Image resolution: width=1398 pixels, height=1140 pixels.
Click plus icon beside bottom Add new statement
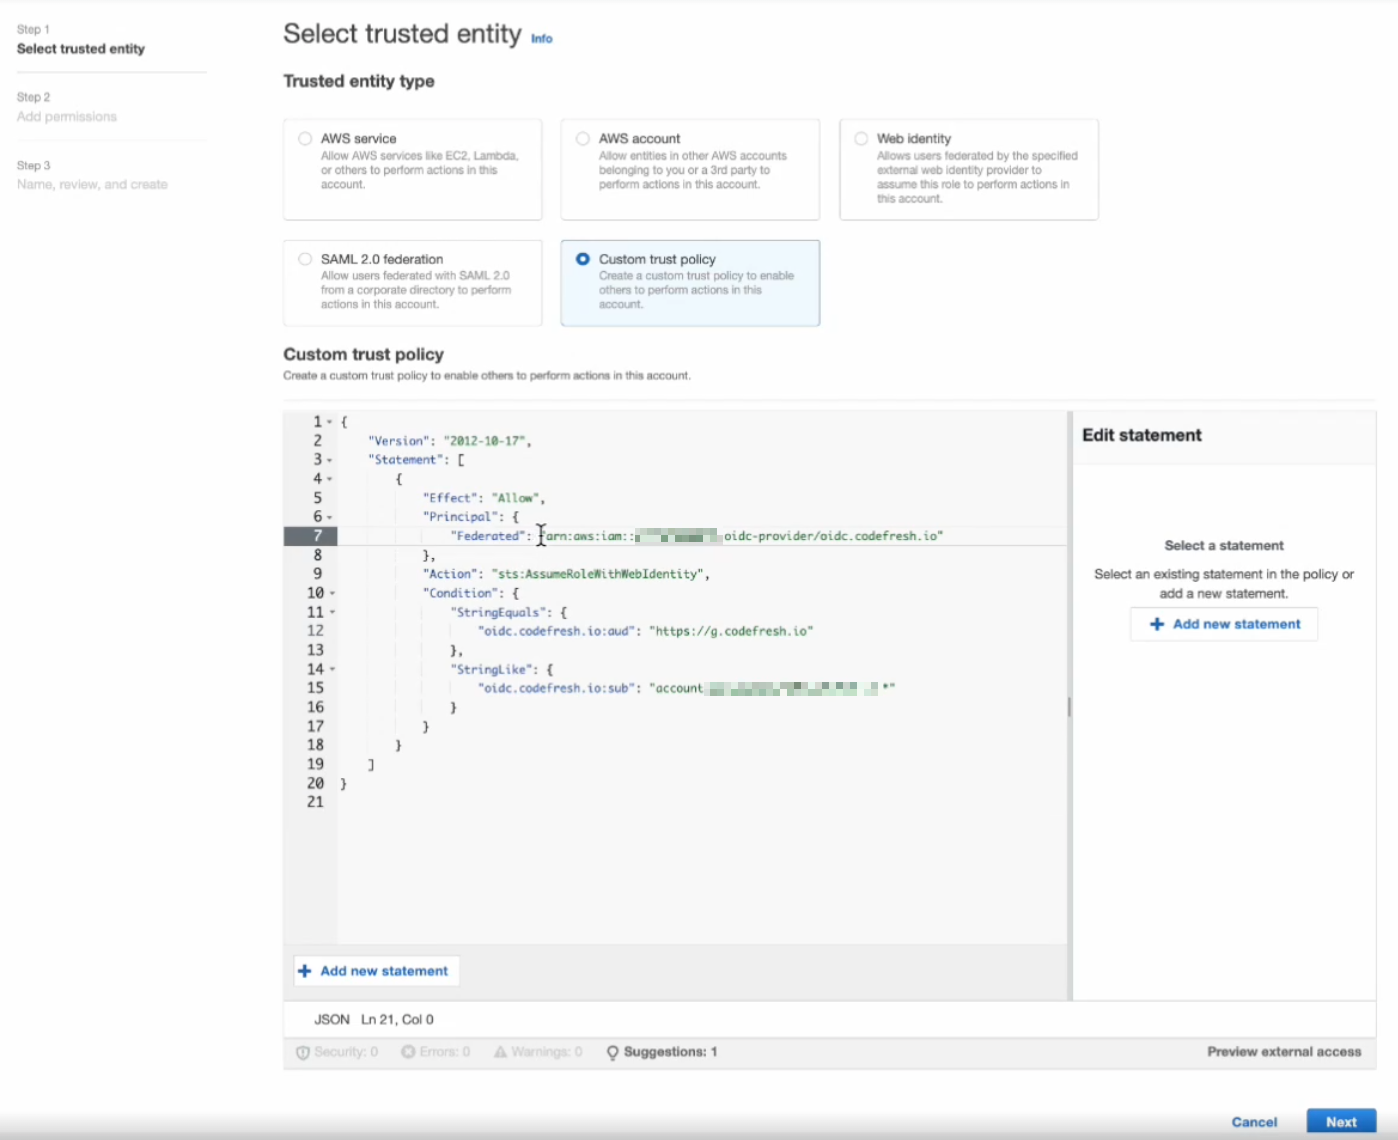(x=305, y=971)
